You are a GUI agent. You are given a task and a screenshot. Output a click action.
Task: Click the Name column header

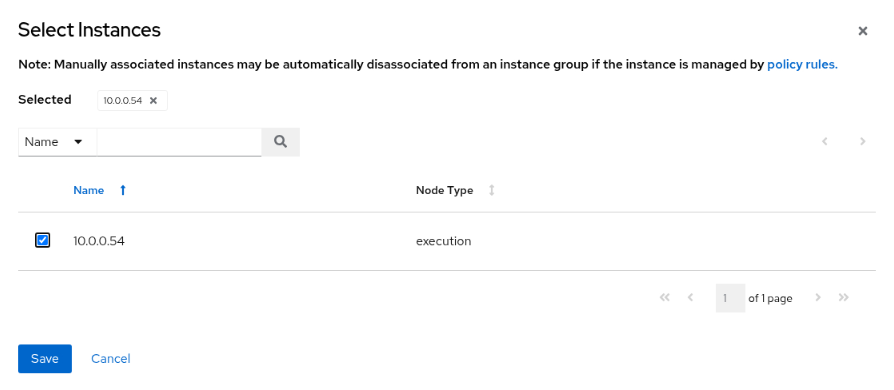(88, 190)
